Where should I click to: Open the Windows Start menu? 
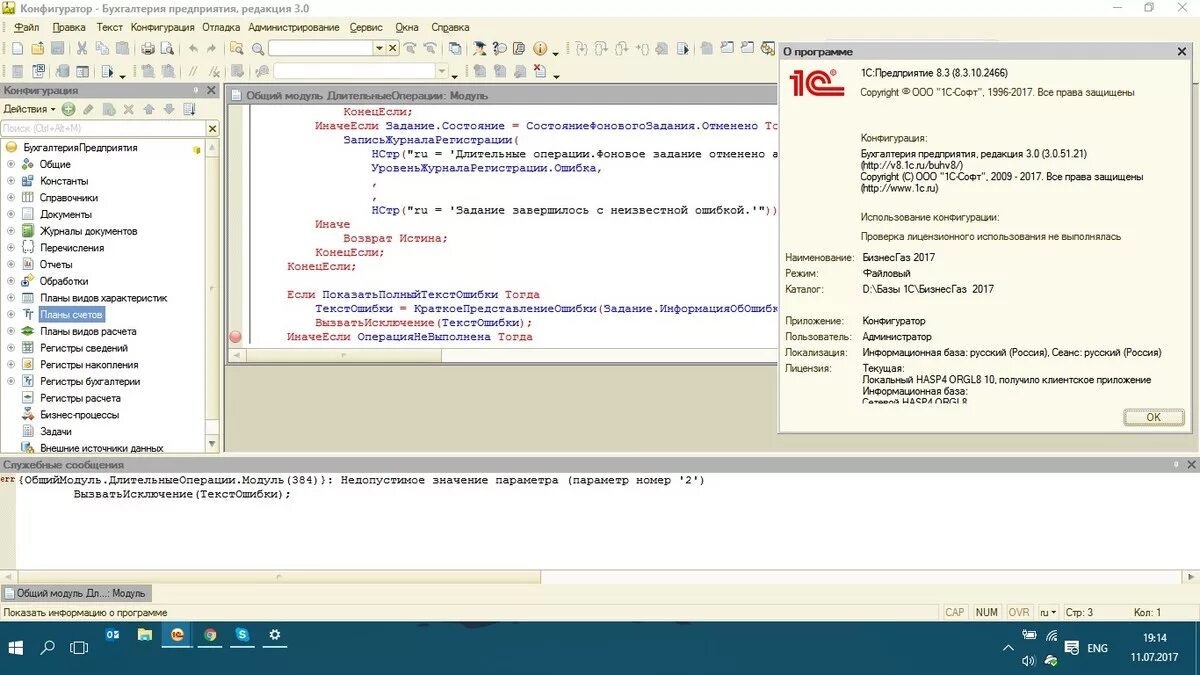point(17,647)
